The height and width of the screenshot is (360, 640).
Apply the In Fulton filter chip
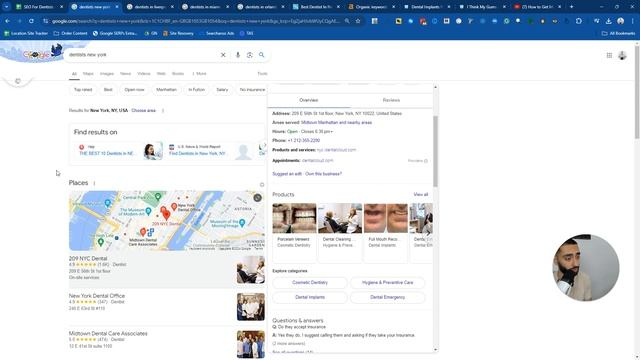click(x=196, y=90)
